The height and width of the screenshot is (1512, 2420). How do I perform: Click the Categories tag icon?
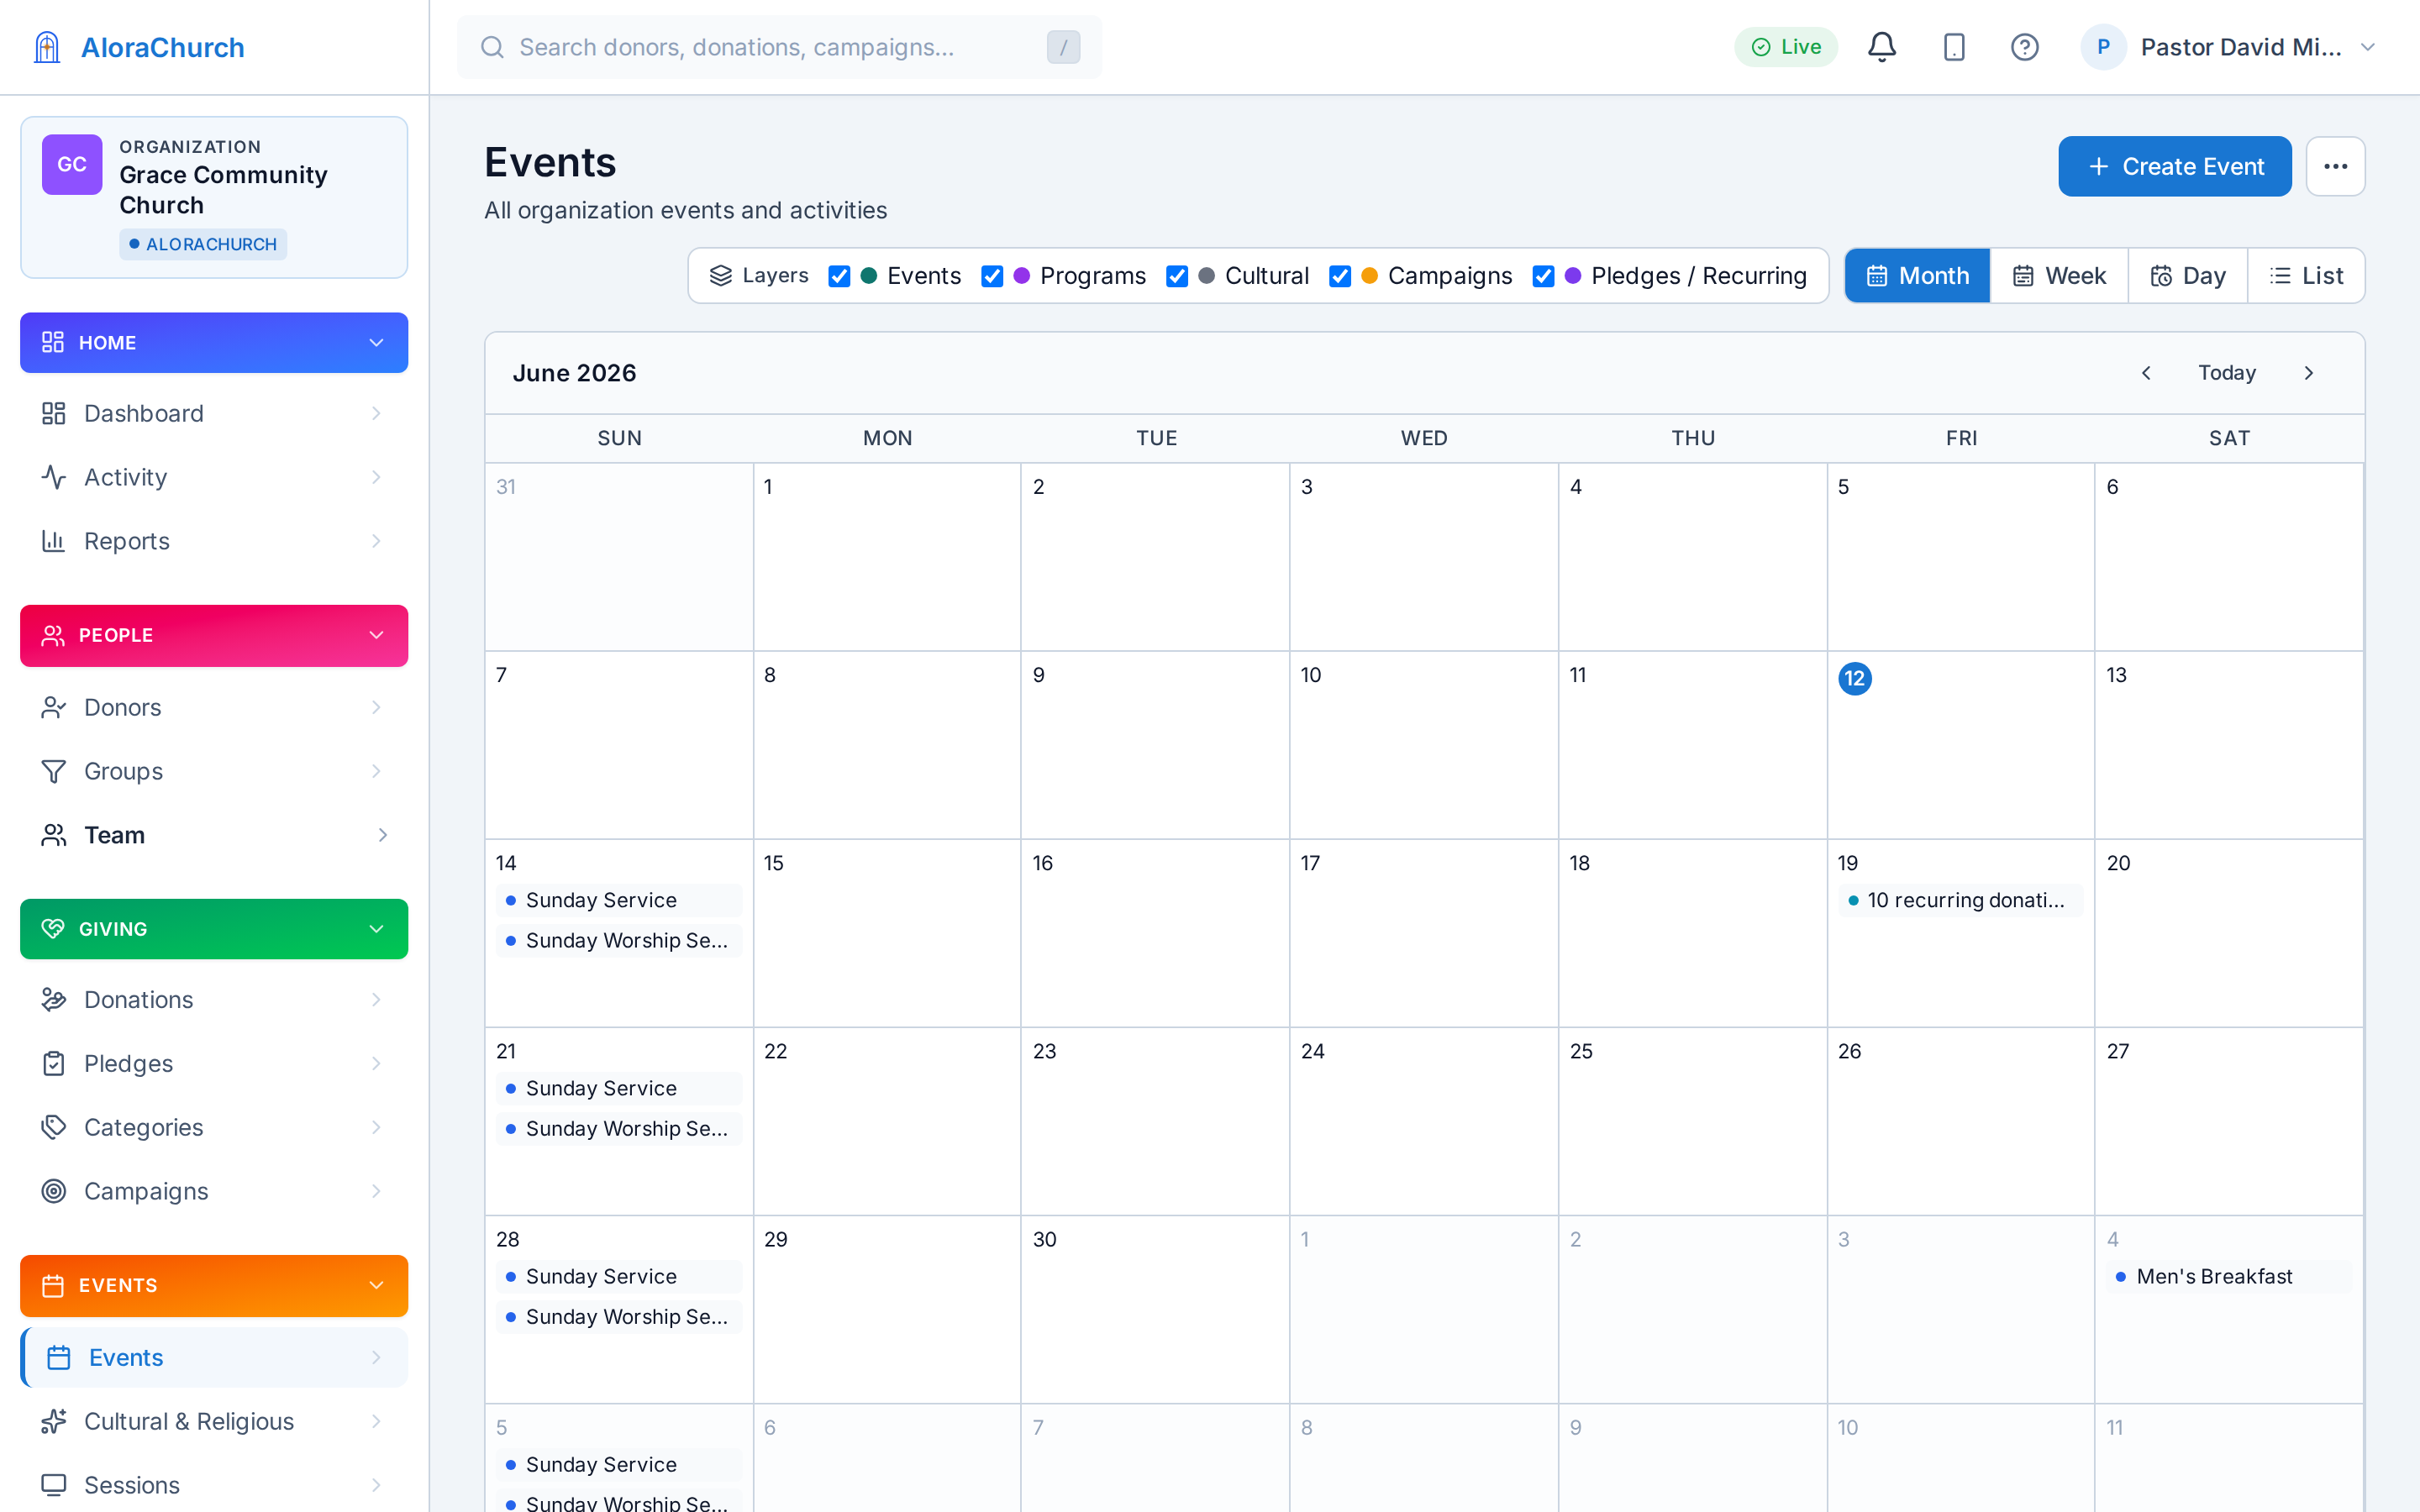54,1127
